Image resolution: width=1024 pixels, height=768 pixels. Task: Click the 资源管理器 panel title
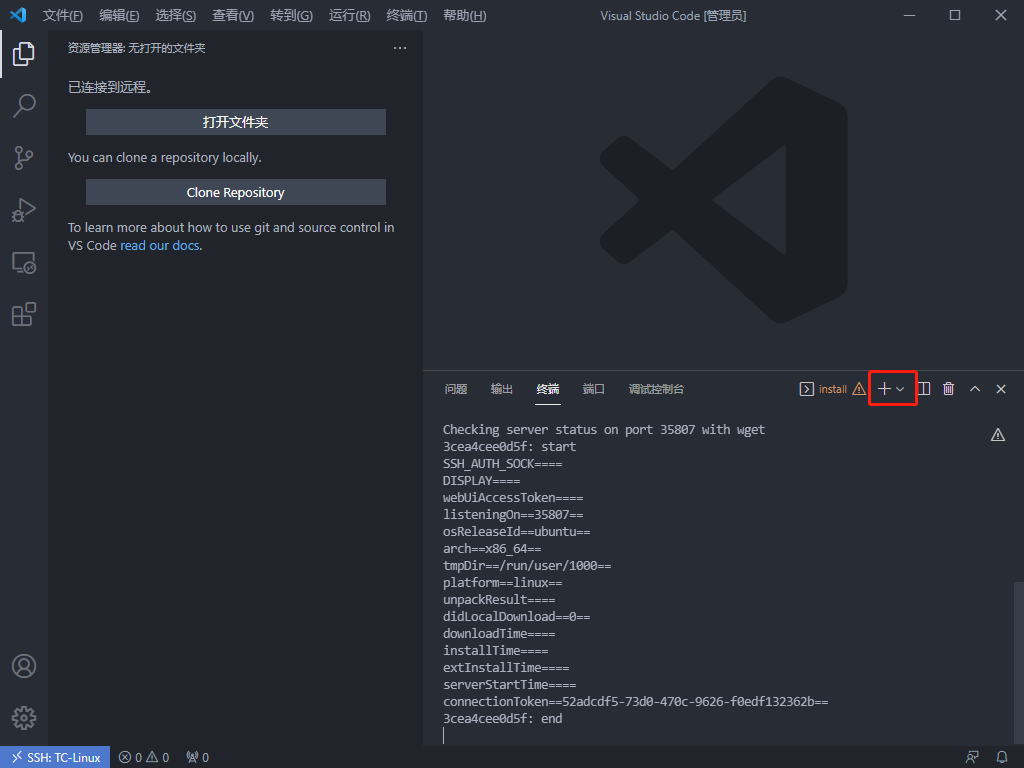(x=136, y=48)
